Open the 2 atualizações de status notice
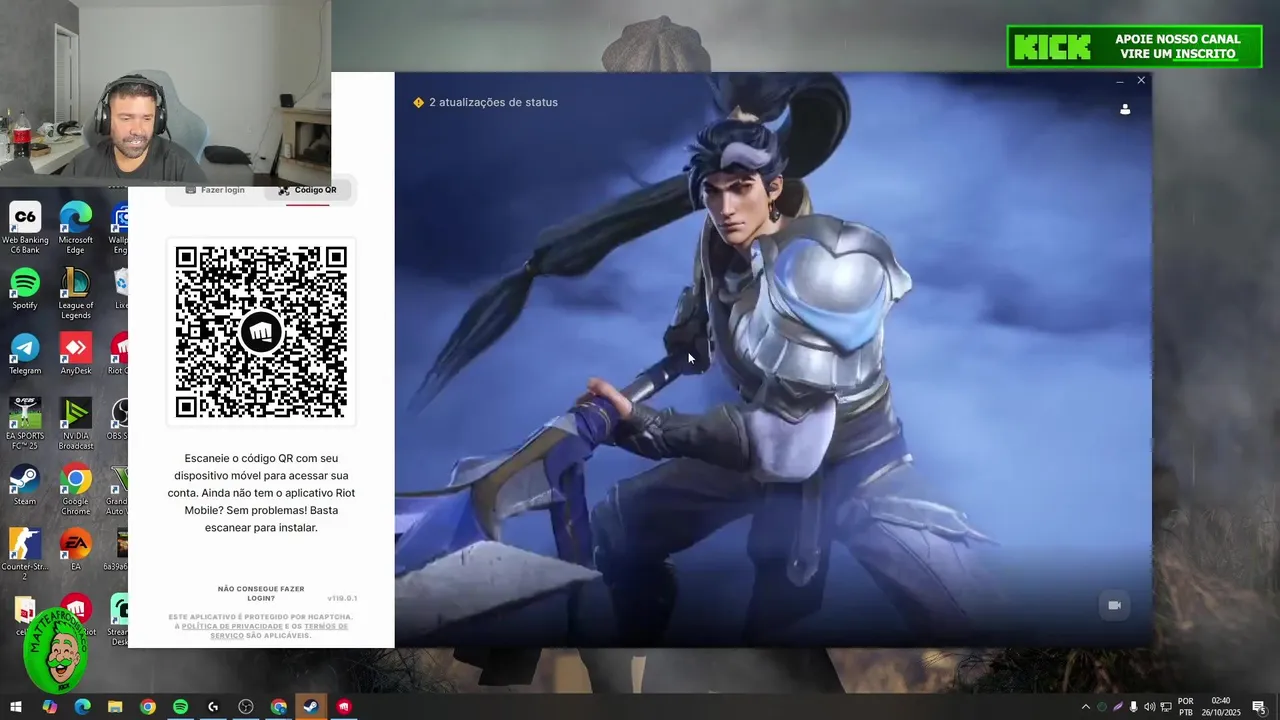This screenshot has width=1280, height=720. click(485, 102)
